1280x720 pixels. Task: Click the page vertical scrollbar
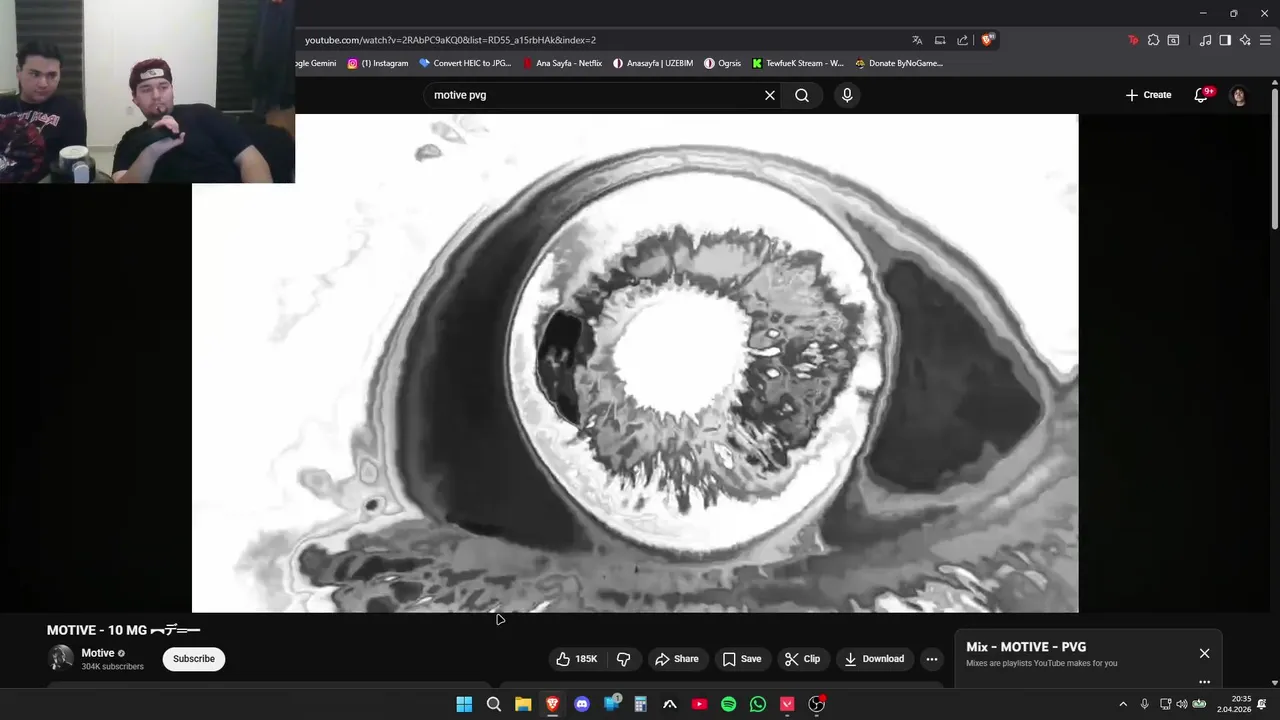click(1274, 160)
